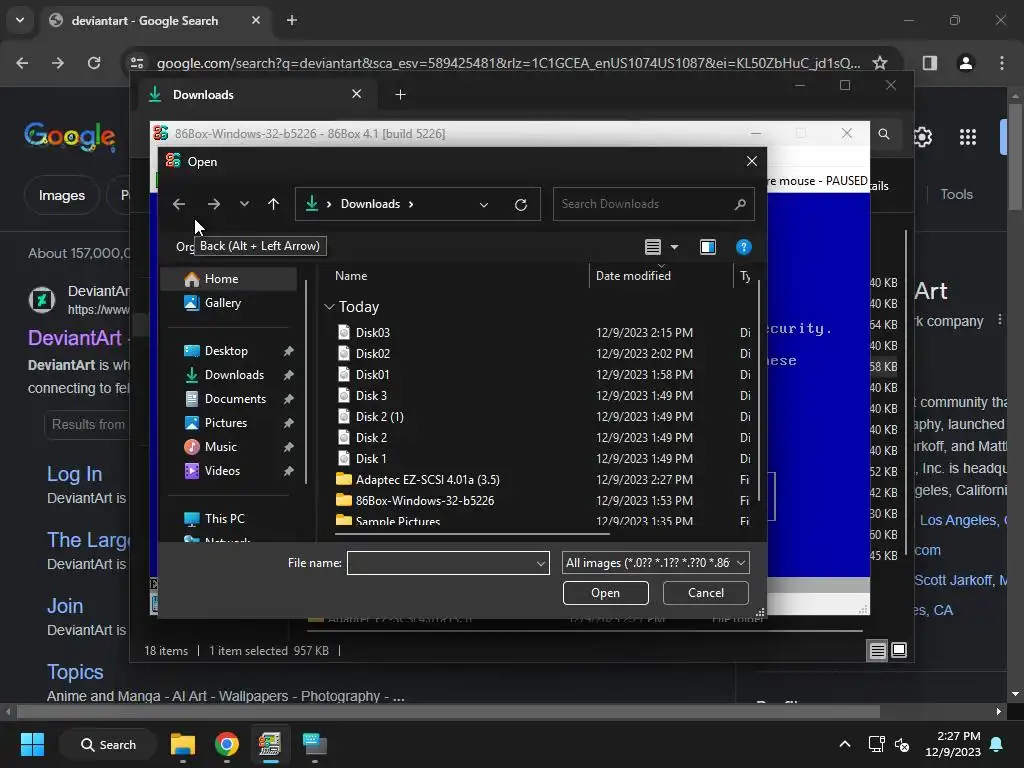Open a new Chrome tab

coord(292,20)
